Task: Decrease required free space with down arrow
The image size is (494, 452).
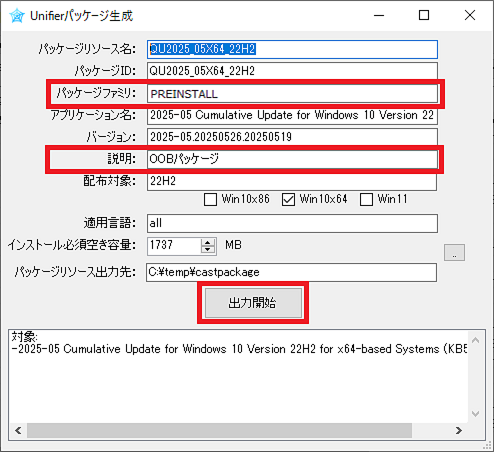Action: (x=208, y=250)
